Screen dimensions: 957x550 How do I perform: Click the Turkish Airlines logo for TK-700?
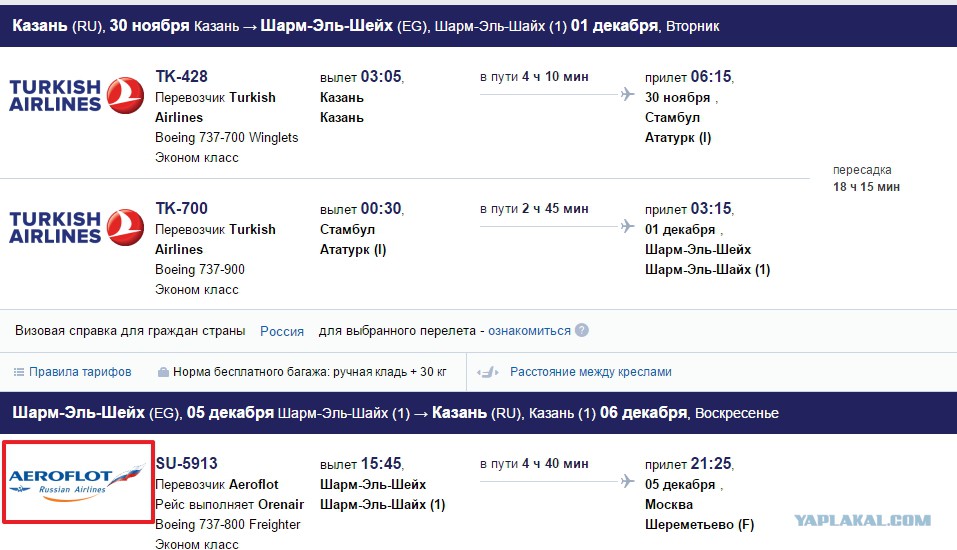point(76,227)
